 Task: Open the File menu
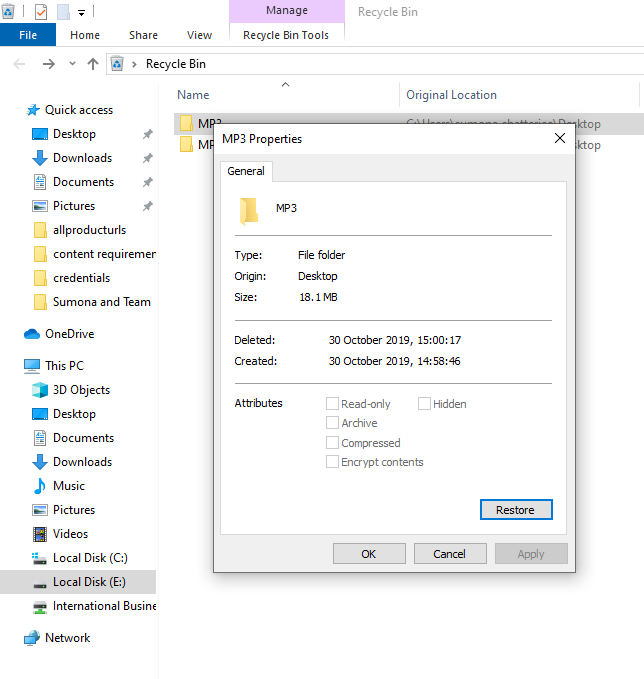point(28,35)
